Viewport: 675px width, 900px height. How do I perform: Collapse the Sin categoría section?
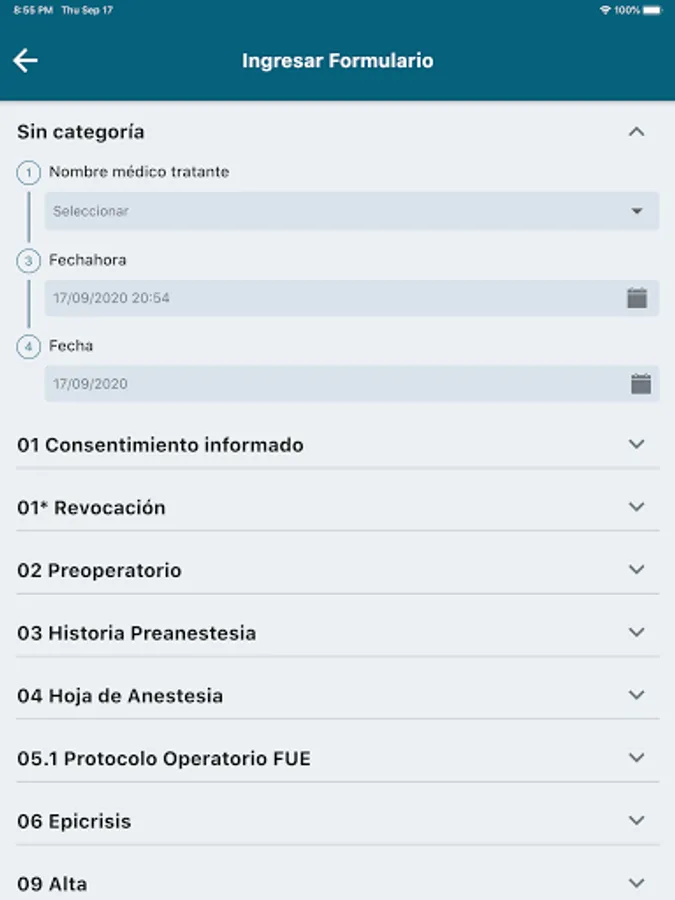tap(636, 132)
